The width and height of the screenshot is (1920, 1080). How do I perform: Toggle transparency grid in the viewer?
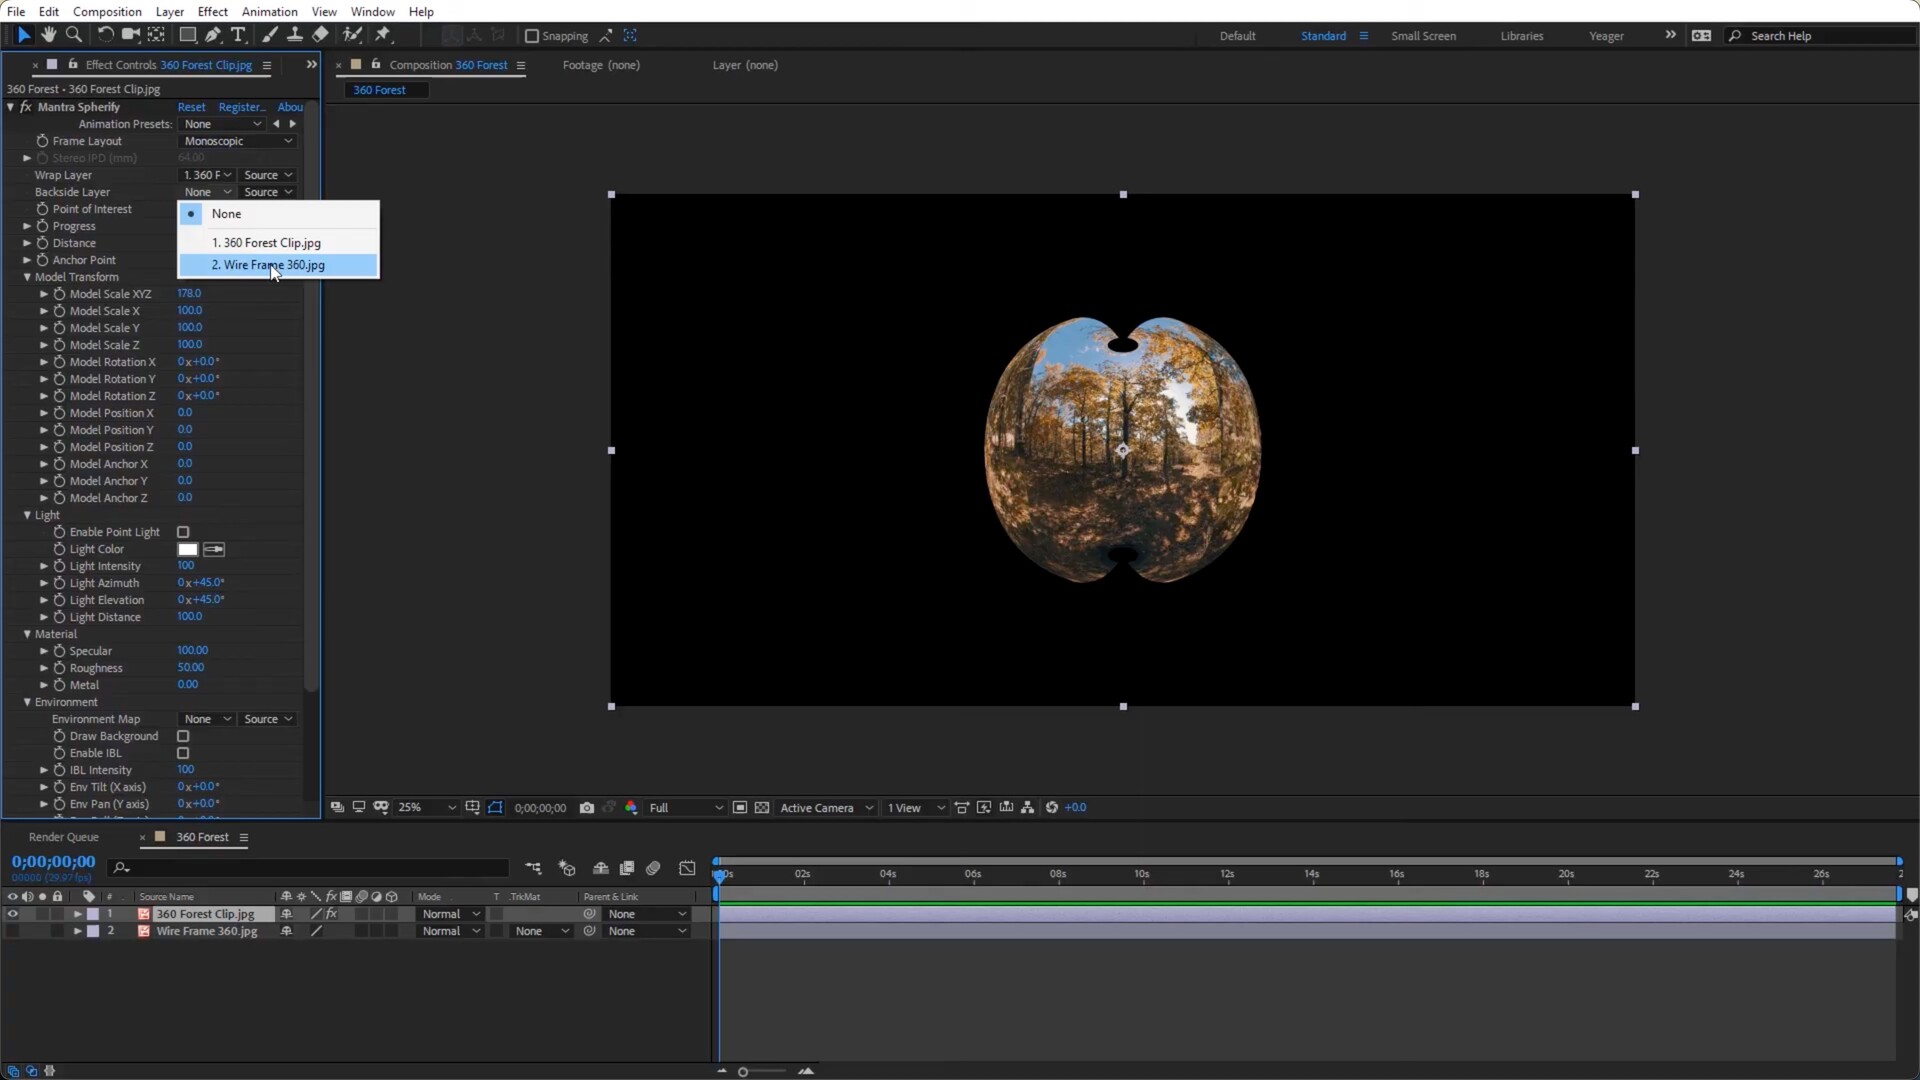coord(762,808)
